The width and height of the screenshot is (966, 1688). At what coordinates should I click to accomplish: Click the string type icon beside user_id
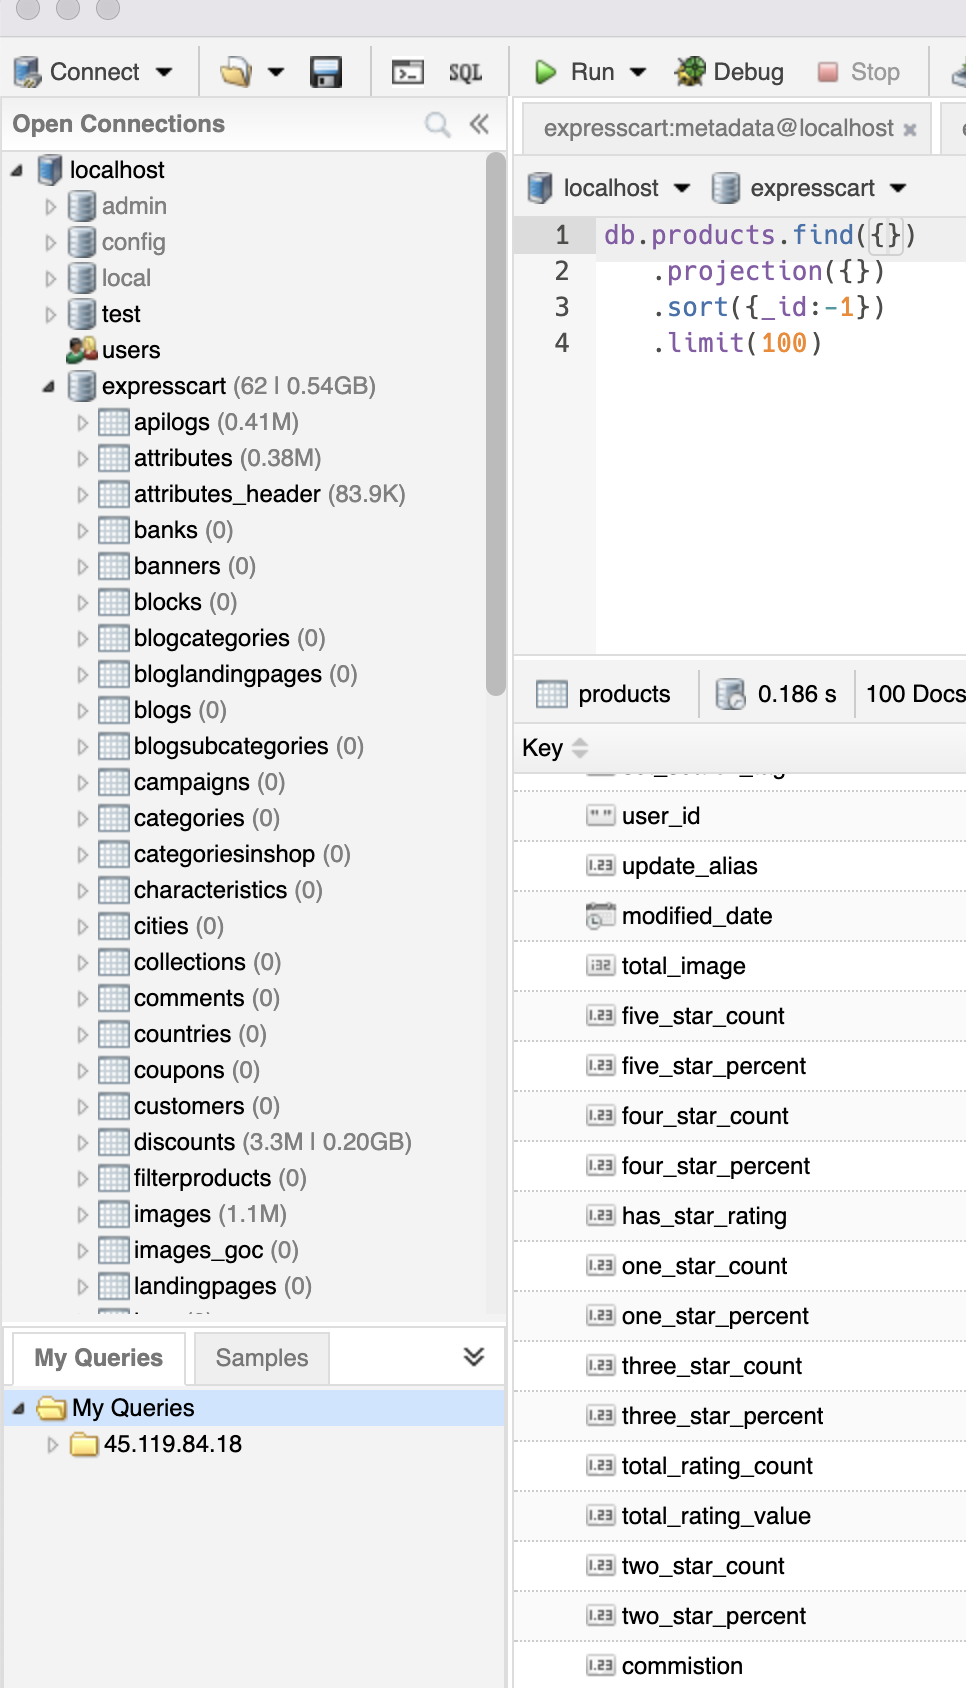coord(600,816)
